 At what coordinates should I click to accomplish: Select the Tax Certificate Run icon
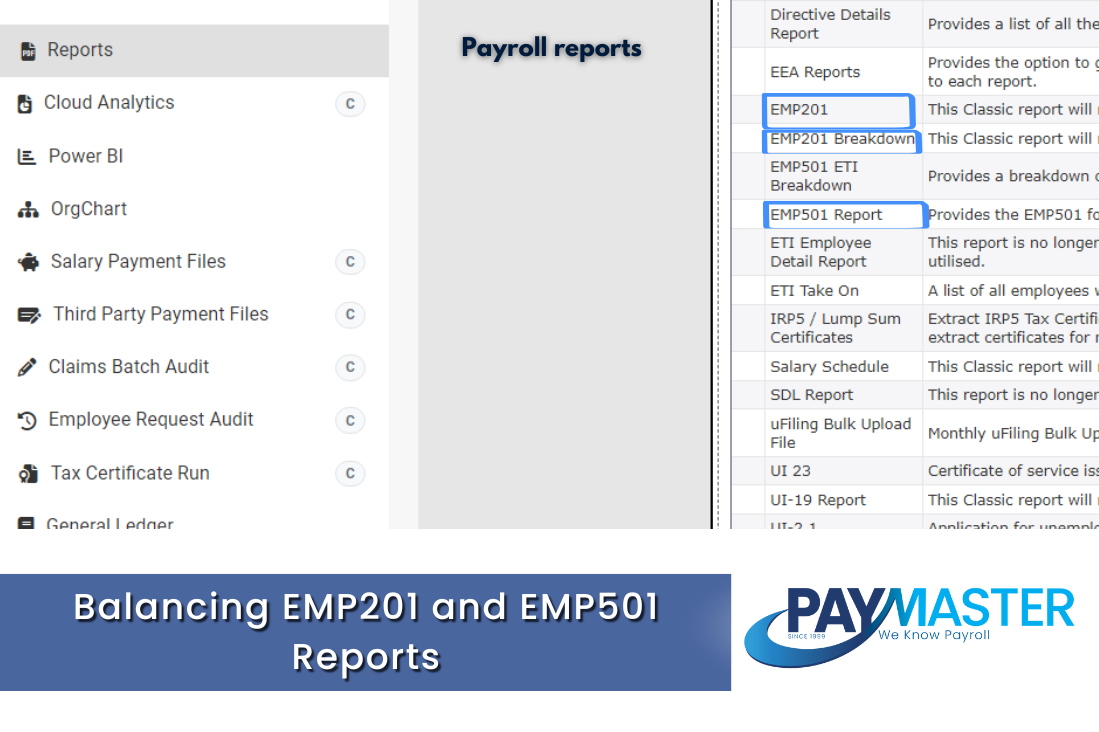[x=26, y=473]
